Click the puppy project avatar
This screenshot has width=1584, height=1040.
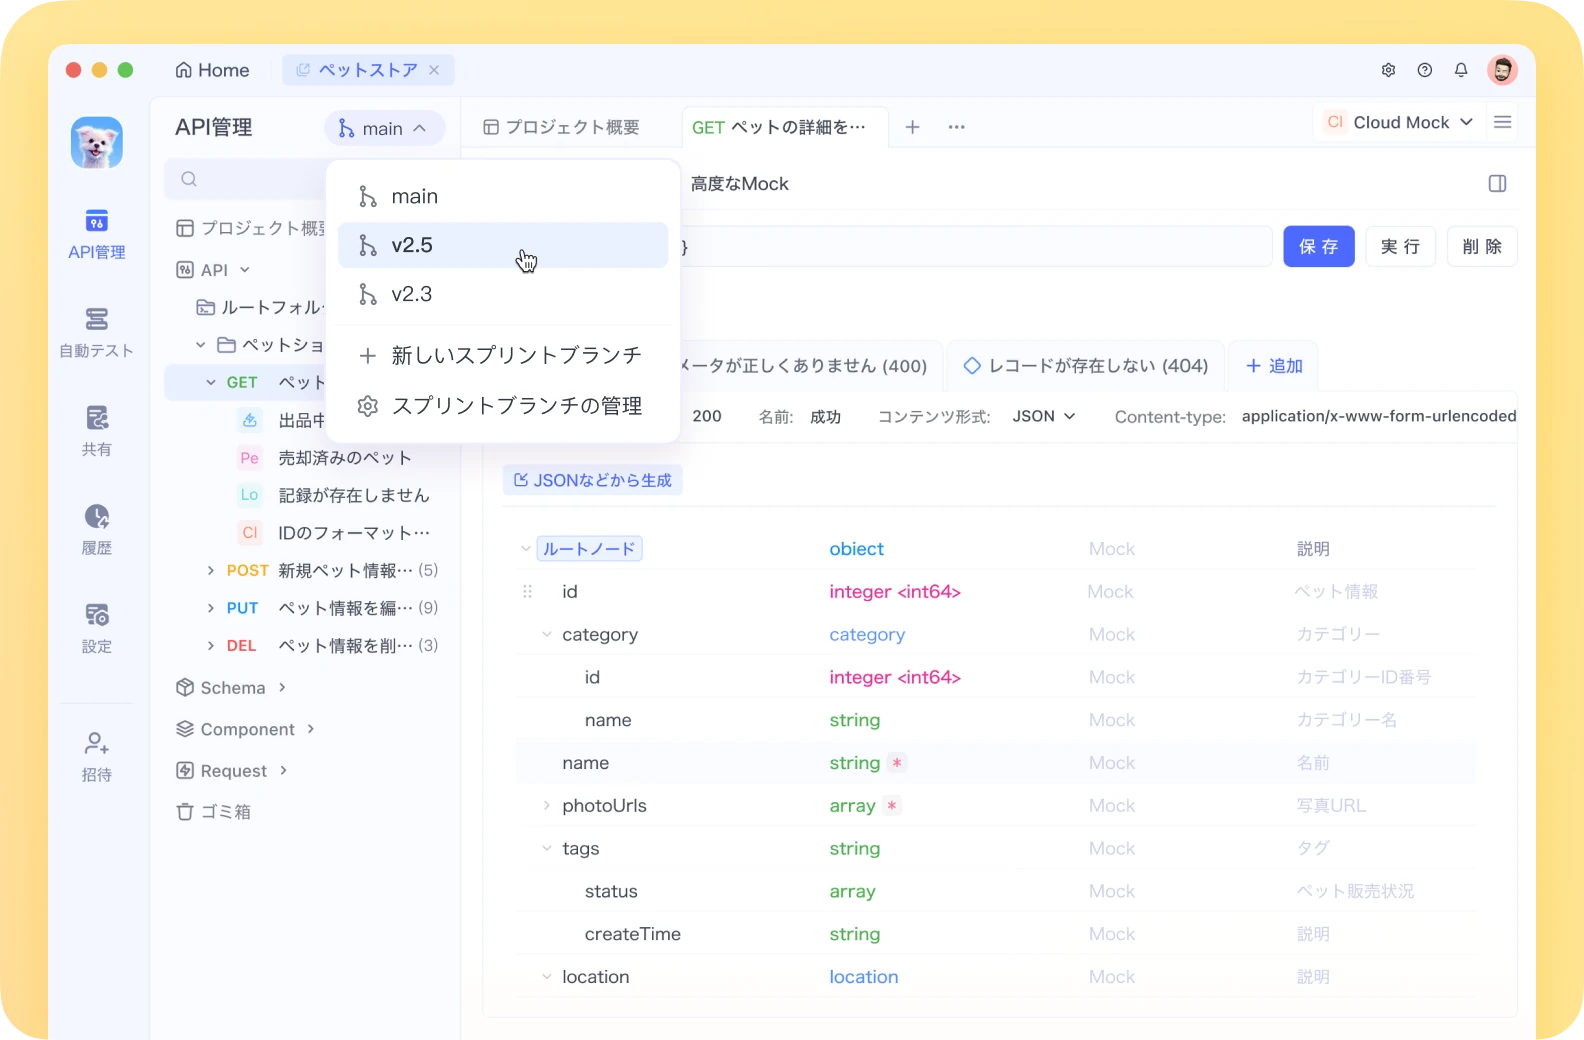coord(97,143)
